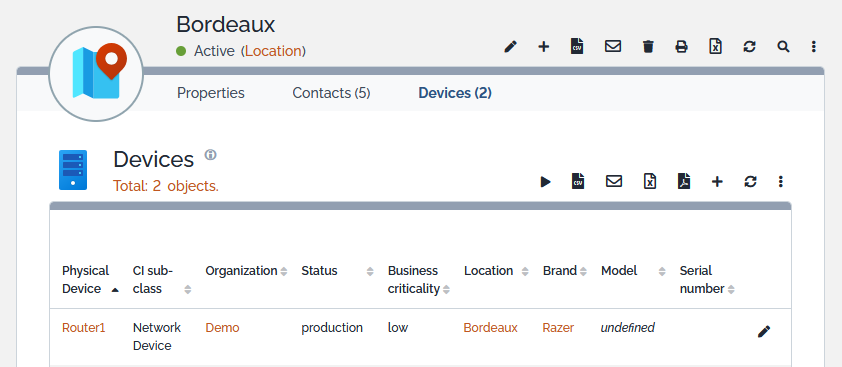Sort by Brand column
Image resolution: width=842 pixels, height=367 pixels.
click(565, 271)
